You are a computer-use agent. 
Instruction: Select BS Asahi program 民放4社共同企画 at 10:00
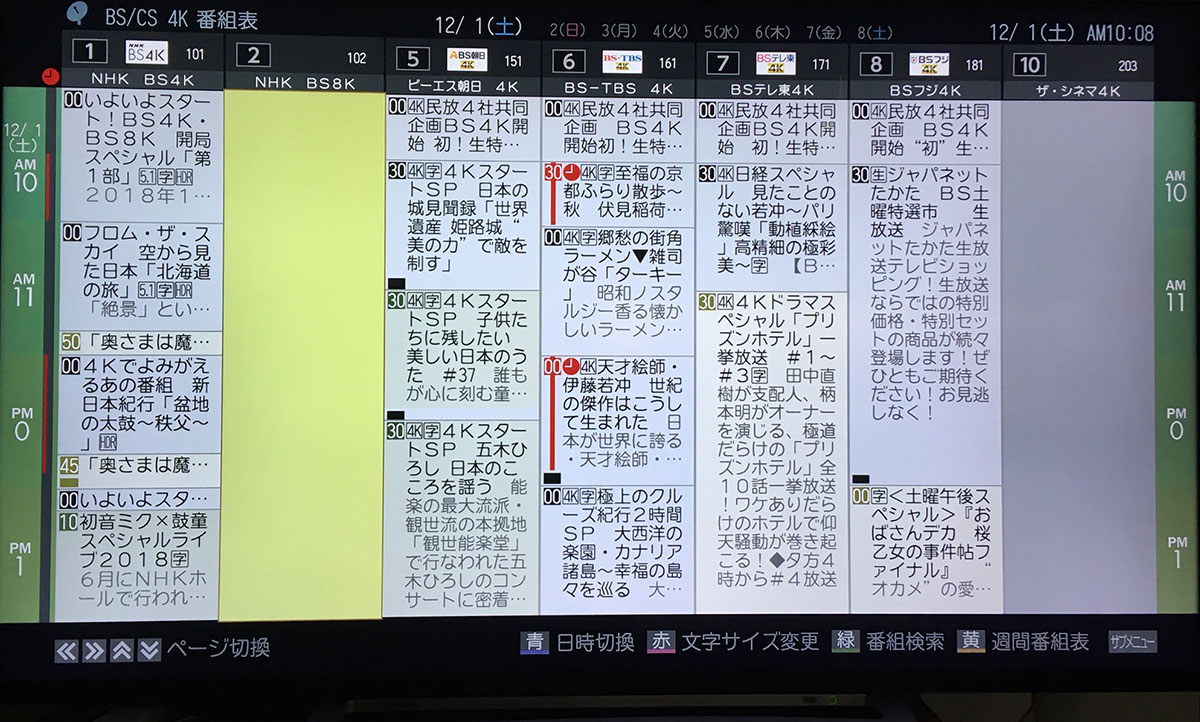click(463, 127)
